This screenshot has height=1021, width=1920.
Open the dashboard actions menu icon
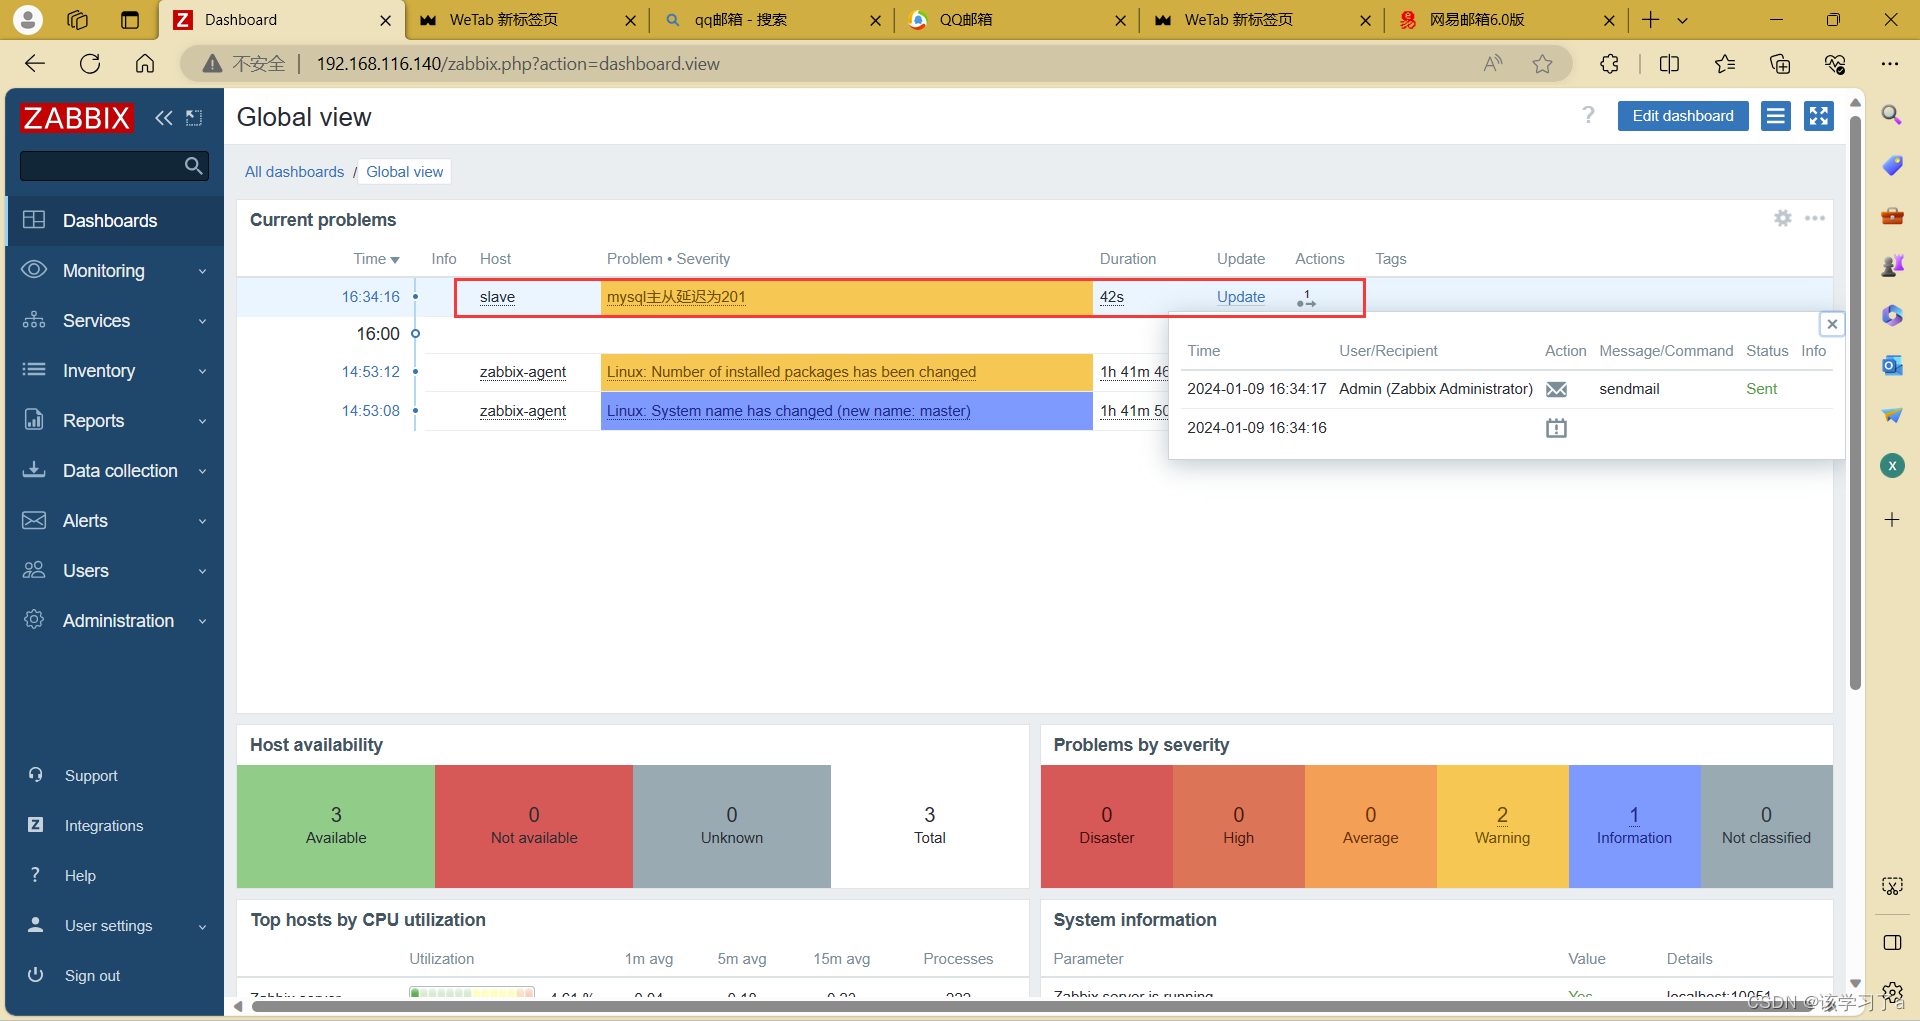[1776, 116]
